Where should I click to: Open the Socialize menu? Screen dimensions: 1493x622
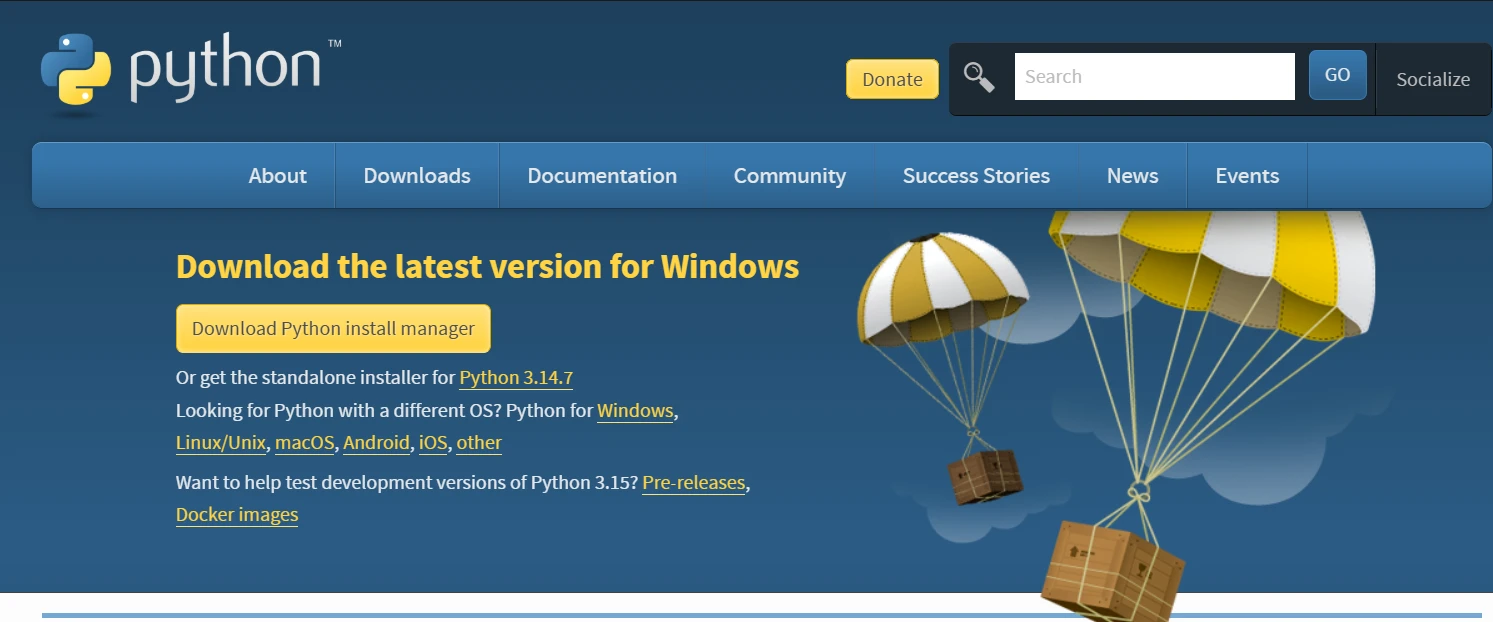[x=1433, y=79]
